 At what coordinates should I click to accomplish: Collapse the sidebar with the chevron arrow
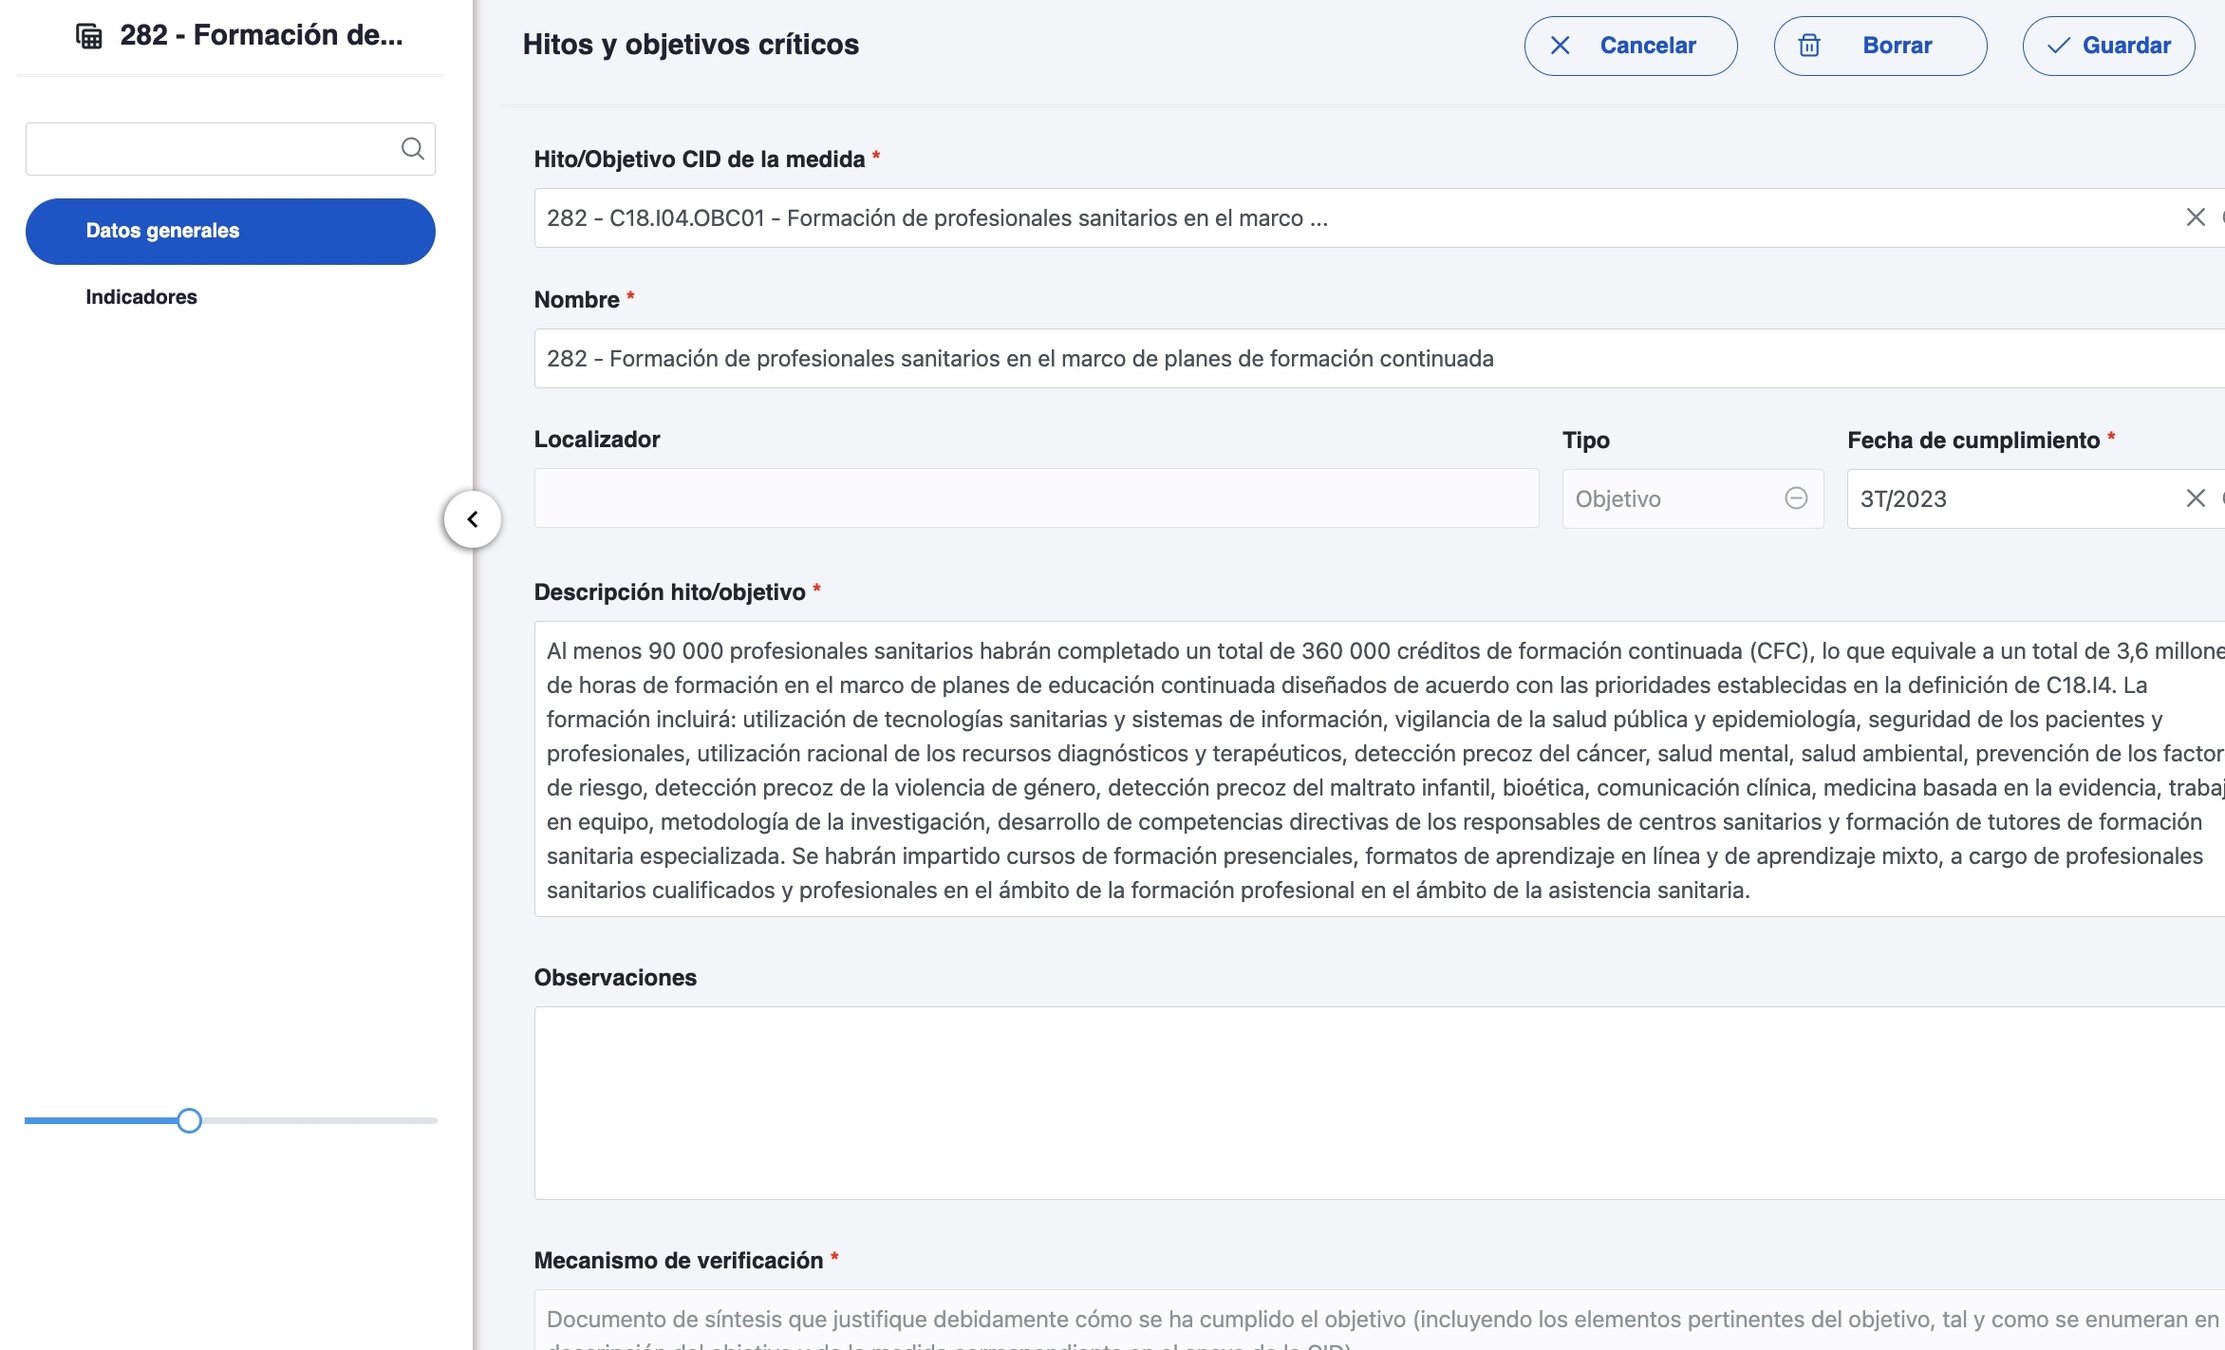tap(472, 519)
